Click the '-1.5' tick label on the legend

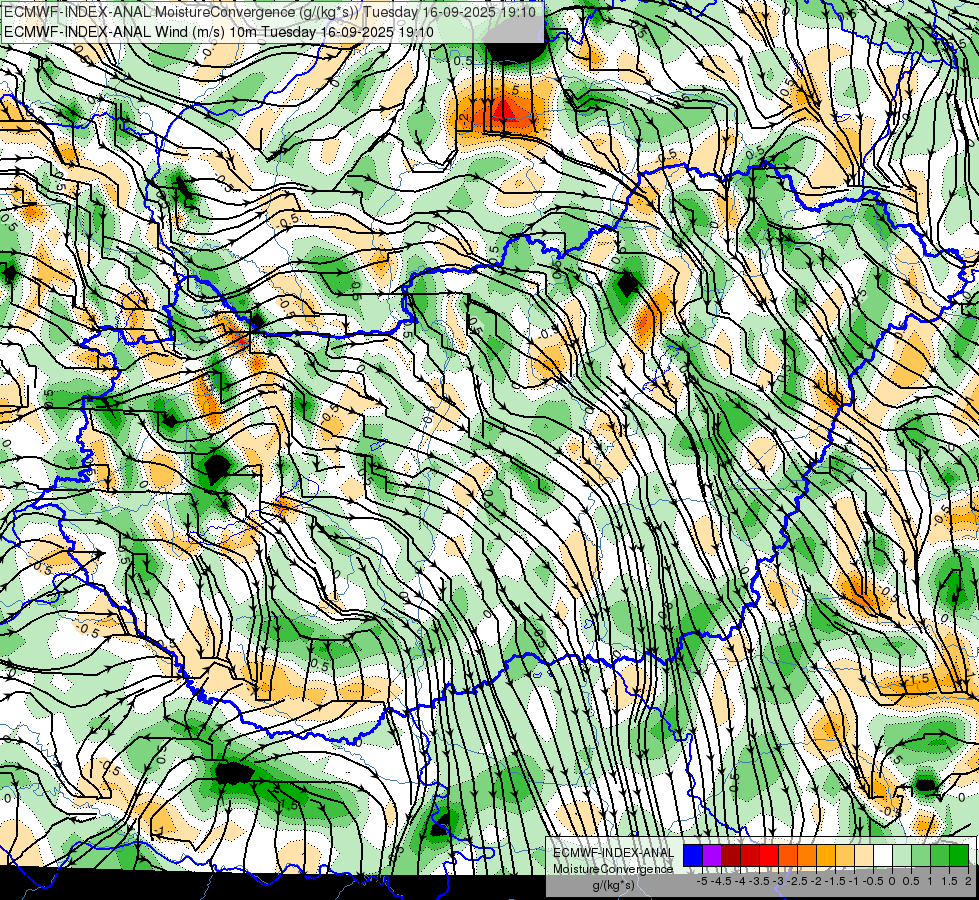835,881
